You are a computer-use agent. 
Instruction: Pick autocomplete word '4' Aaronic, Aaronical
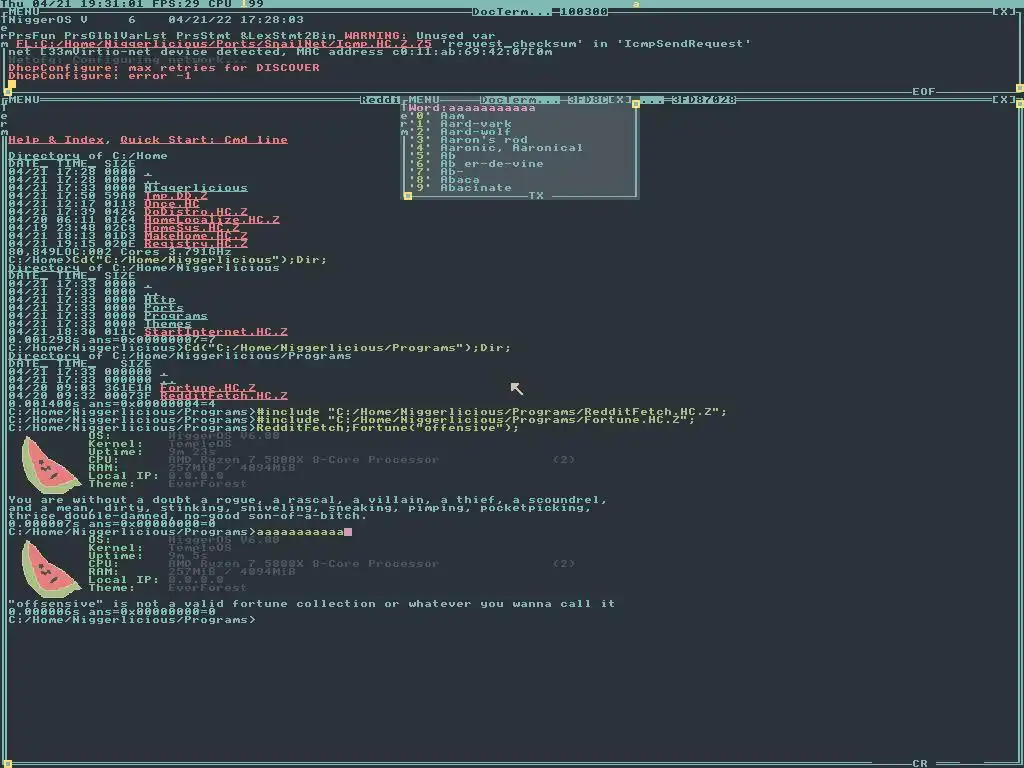point(496,148)
